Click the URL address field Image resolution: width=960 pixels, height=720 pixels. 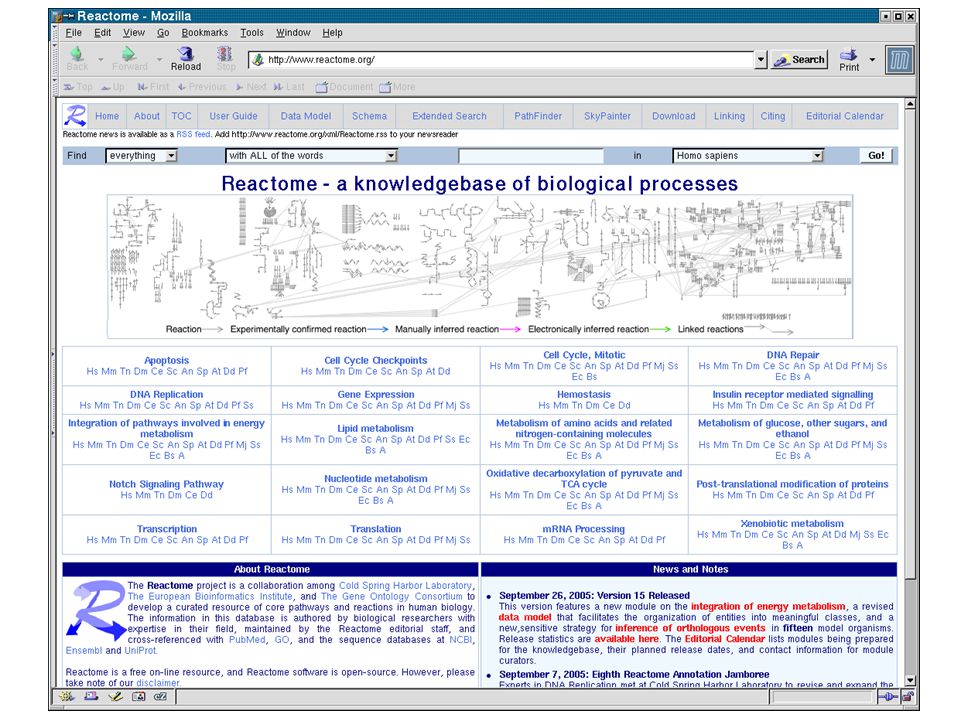pos(503,59)
